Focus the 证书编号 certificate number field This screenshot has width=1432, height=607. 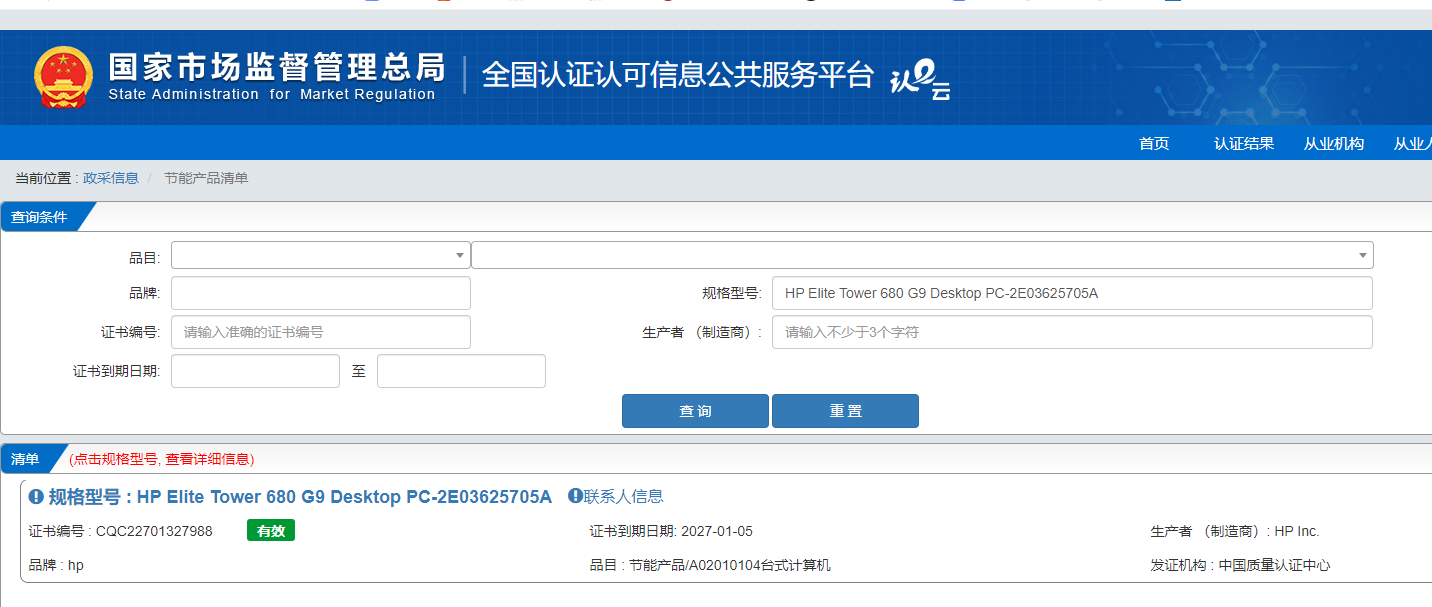click(x=321, y=332)
